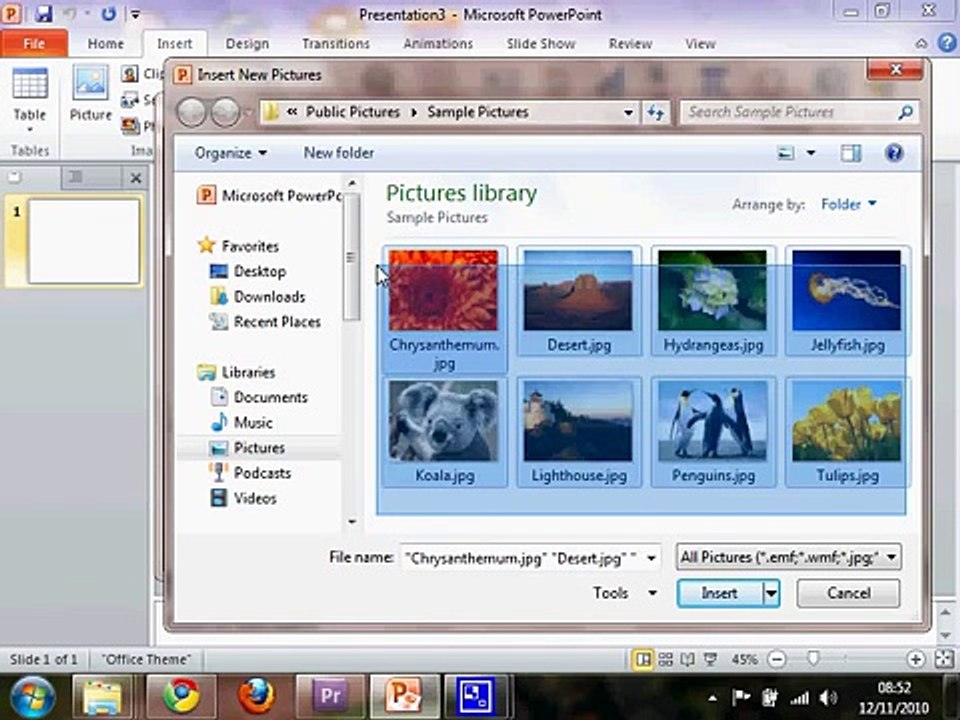Viewport: 960px width, 720px height.
Task: Start Slide Show icon in status bar
Action: coord(710,659)
